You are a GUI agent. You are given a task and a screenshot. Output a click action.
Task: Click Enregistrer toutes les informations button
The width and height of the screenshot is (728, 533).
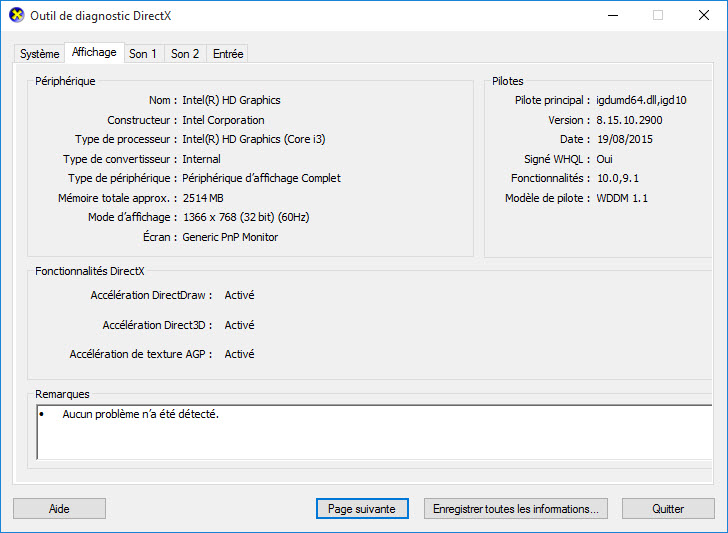point(515,509)
